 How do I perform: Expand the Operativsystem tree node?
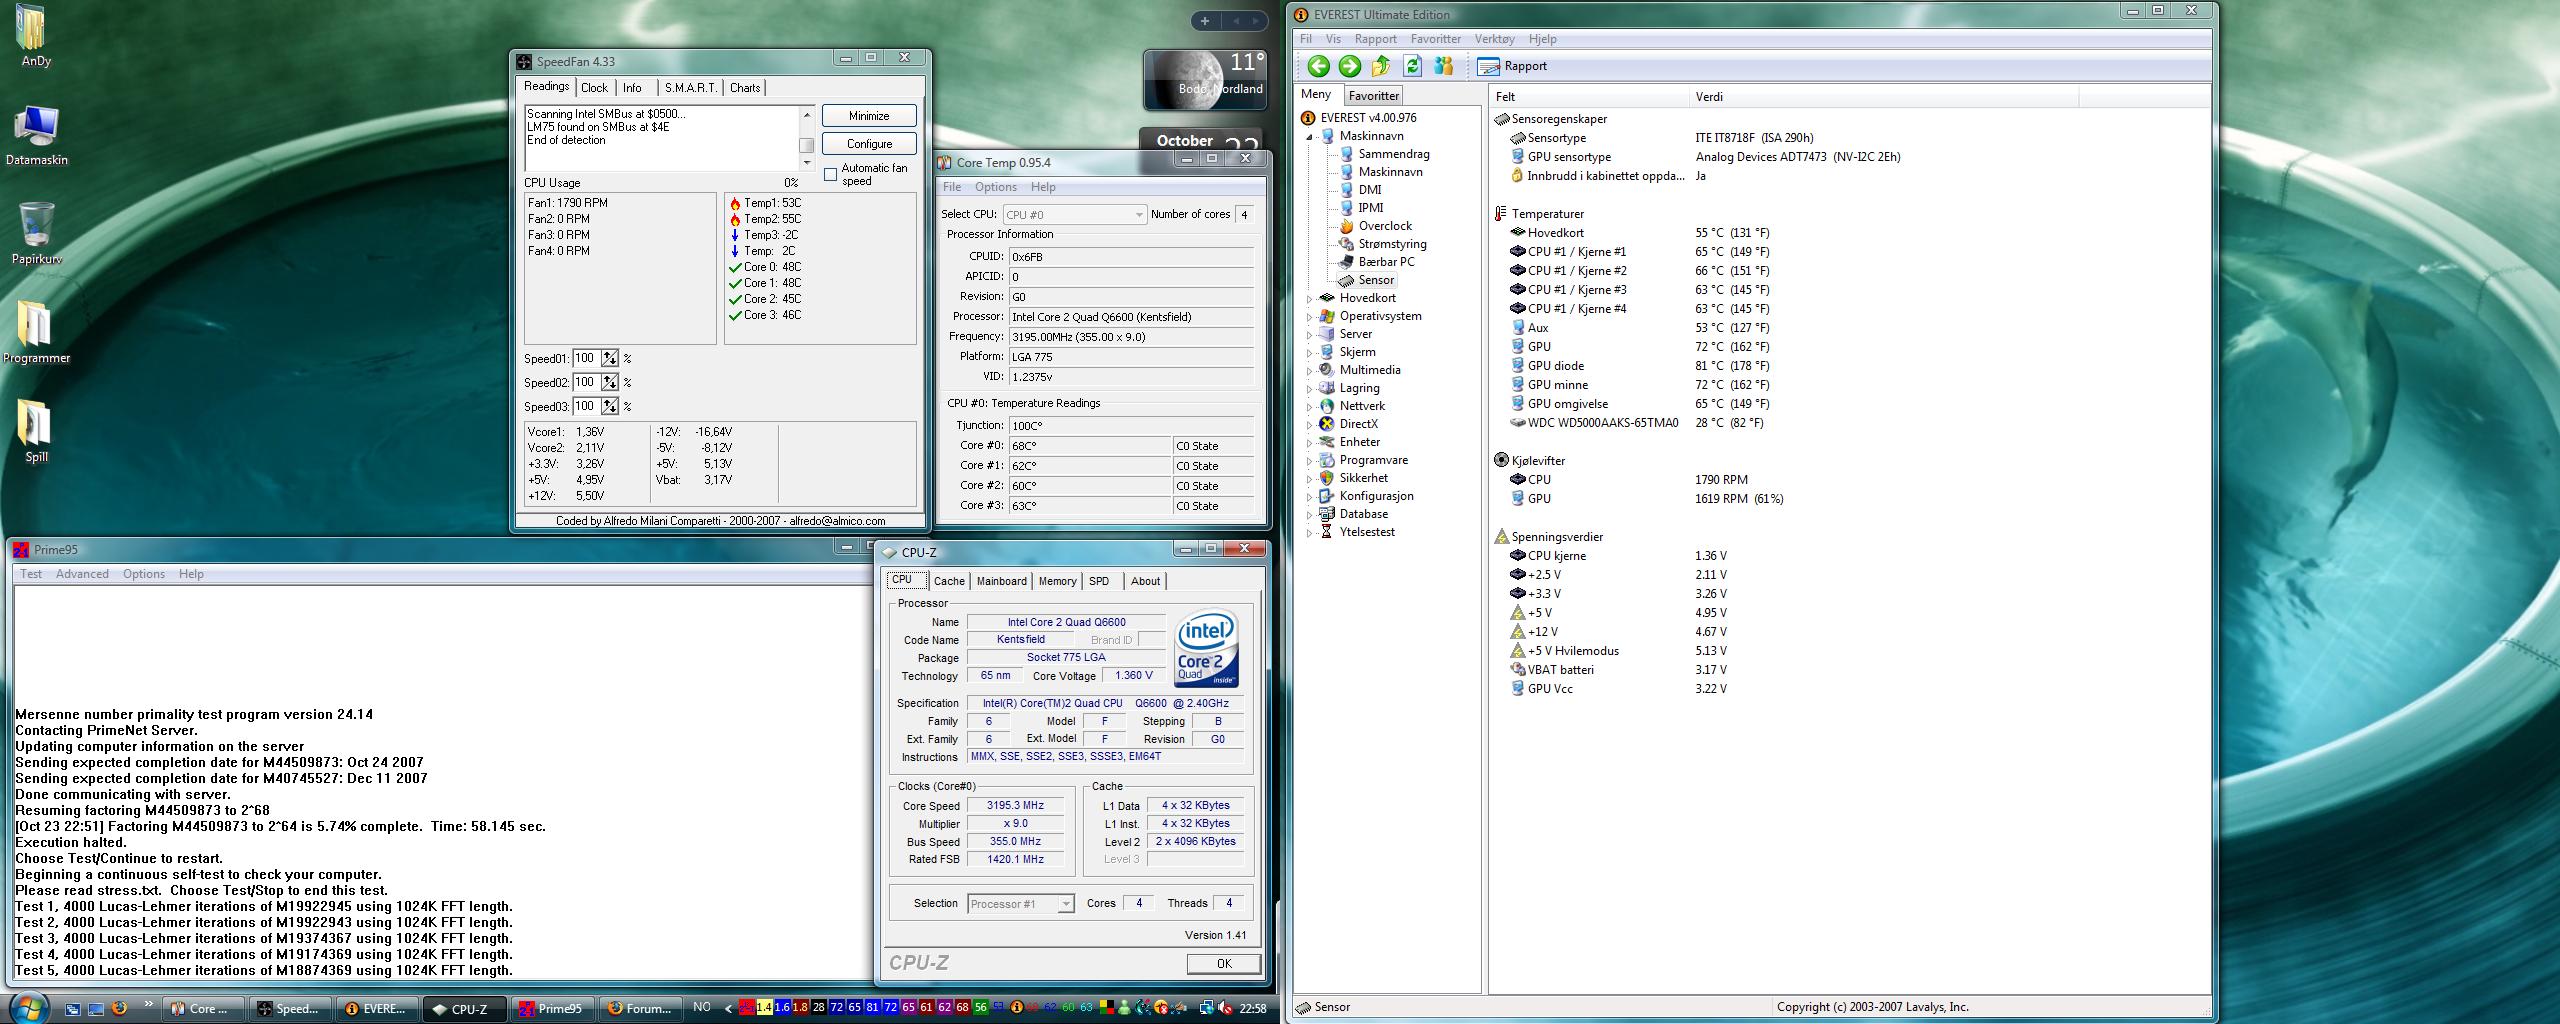[1310, 316]
